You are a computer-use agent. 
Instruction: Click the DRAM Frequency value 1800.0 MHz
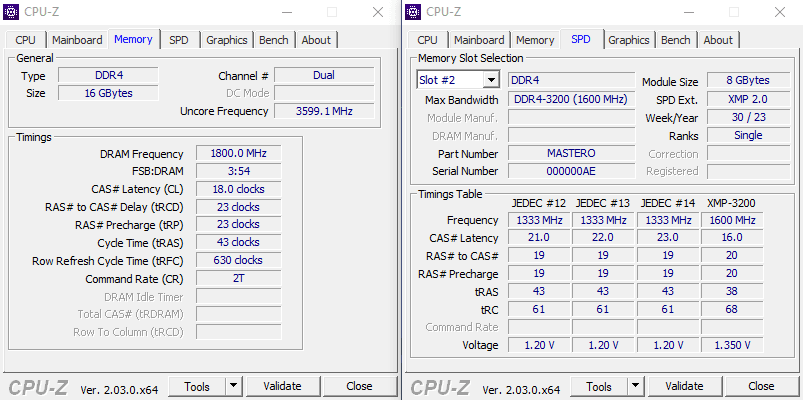point(239,153)
